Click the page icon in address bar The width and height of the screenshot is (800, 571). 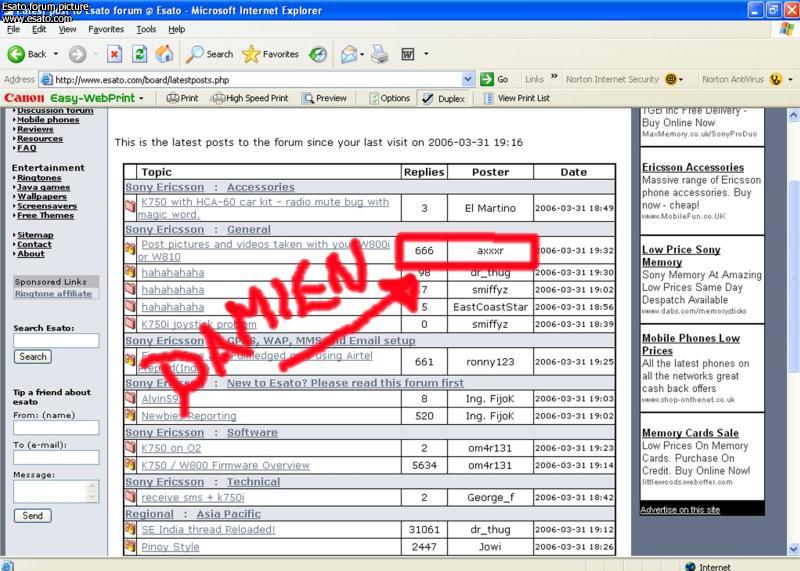tap(46, 80)
